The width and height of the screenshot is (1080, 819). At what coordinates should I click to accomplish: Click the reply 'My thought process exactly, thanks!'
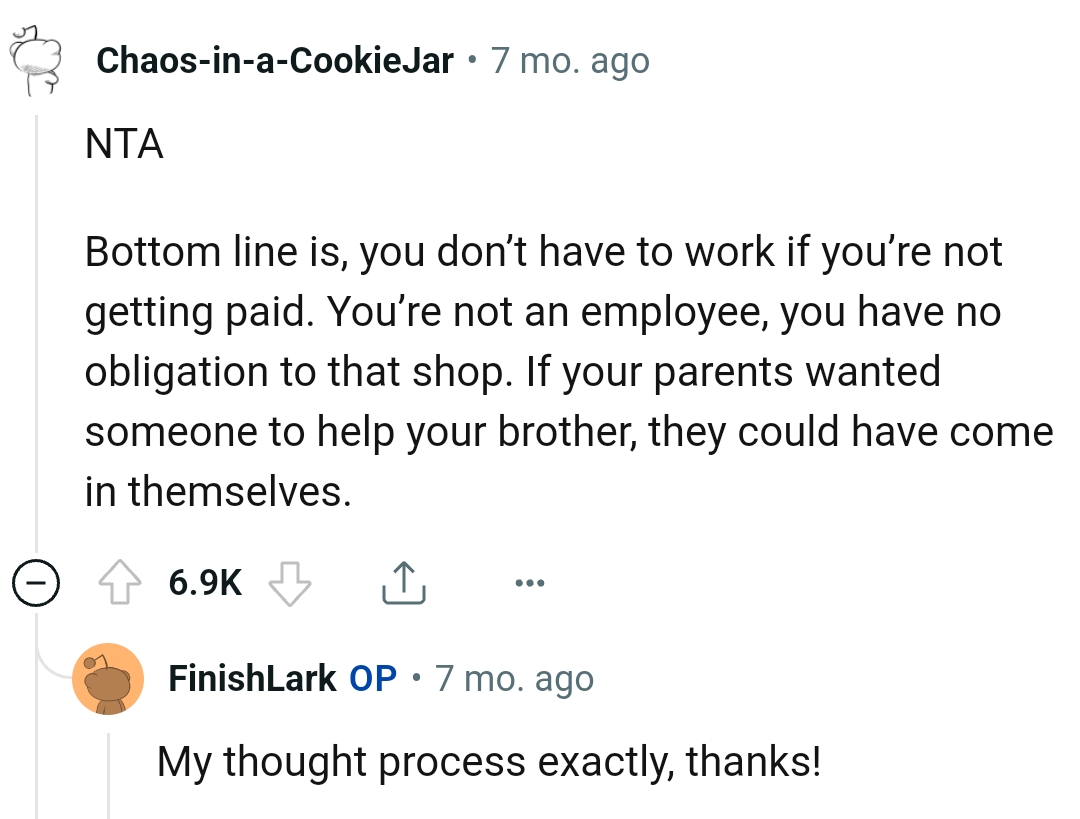point(489,762)
